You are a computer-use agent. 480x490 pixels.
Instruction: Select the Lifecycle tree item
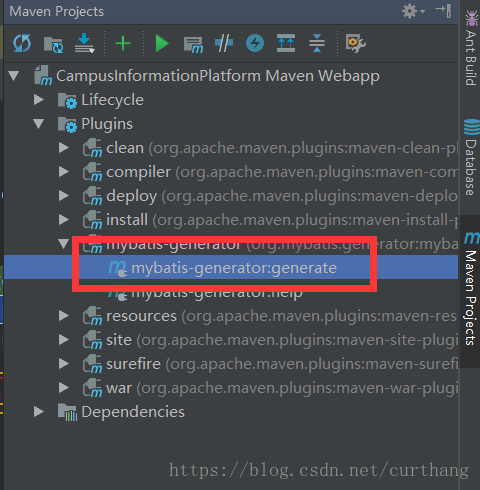coord(113,100)
